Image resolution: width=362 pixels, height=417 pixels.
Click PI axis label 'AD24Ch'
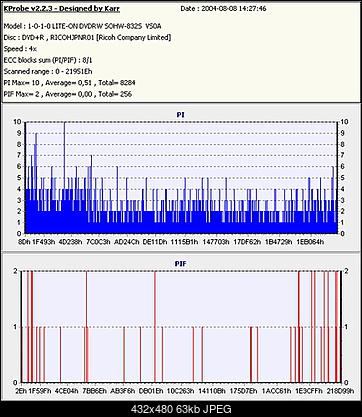click(x=127, y=242)
